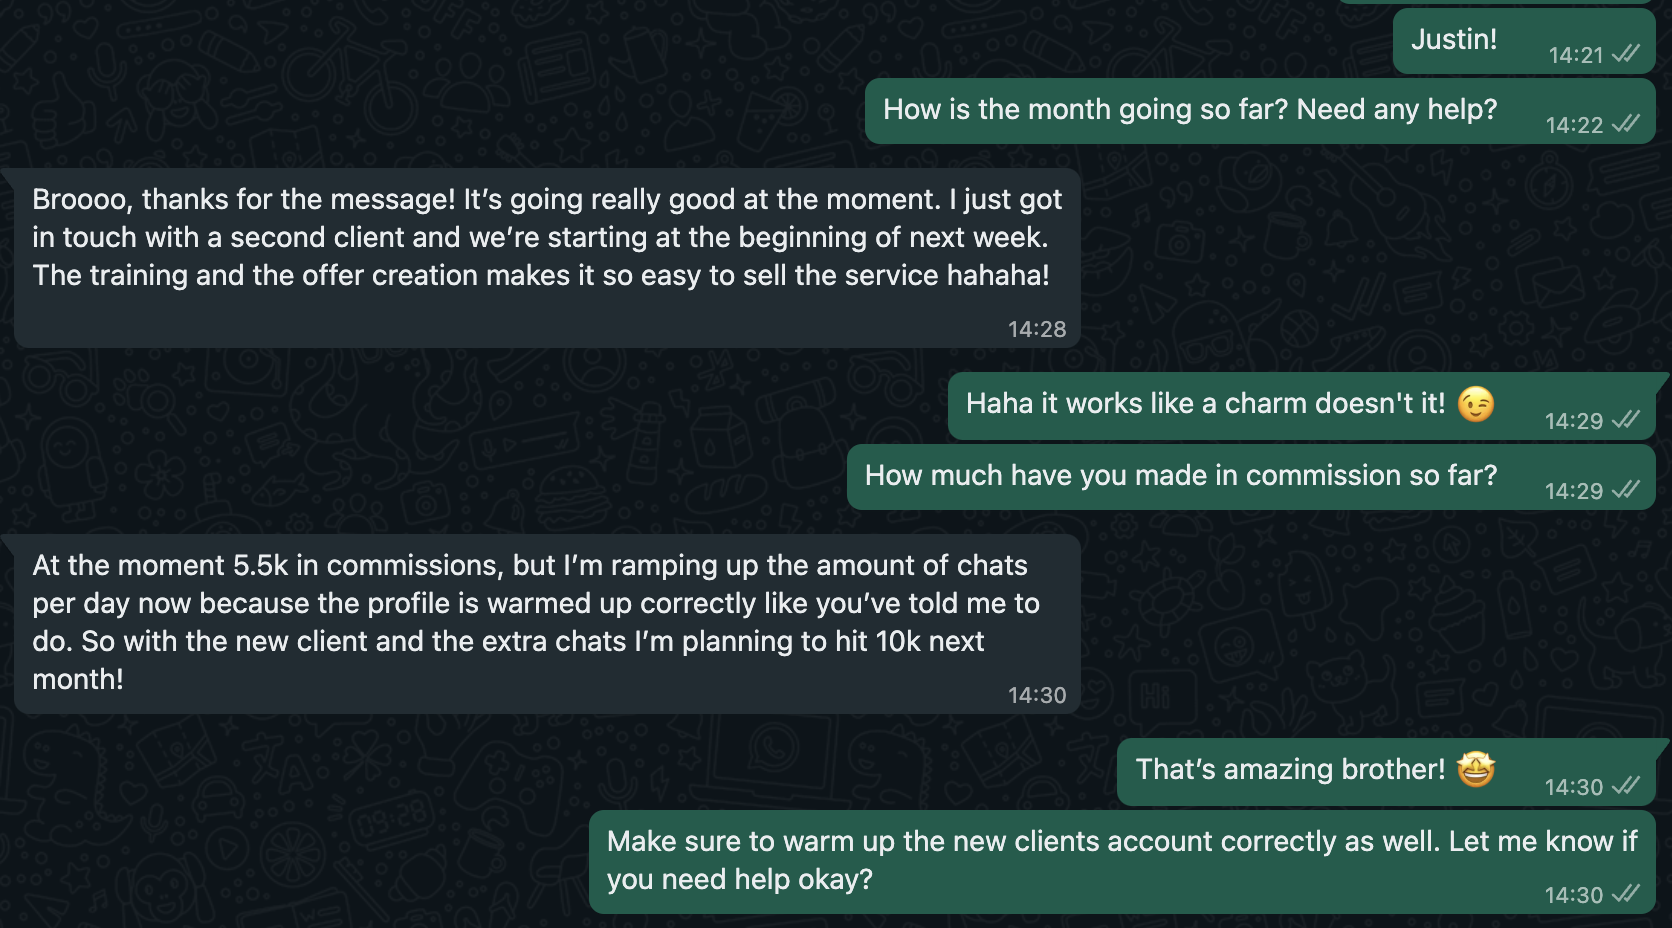
Task: Select the "Haha it works like a charm" message
Action: pos(1205,404)
